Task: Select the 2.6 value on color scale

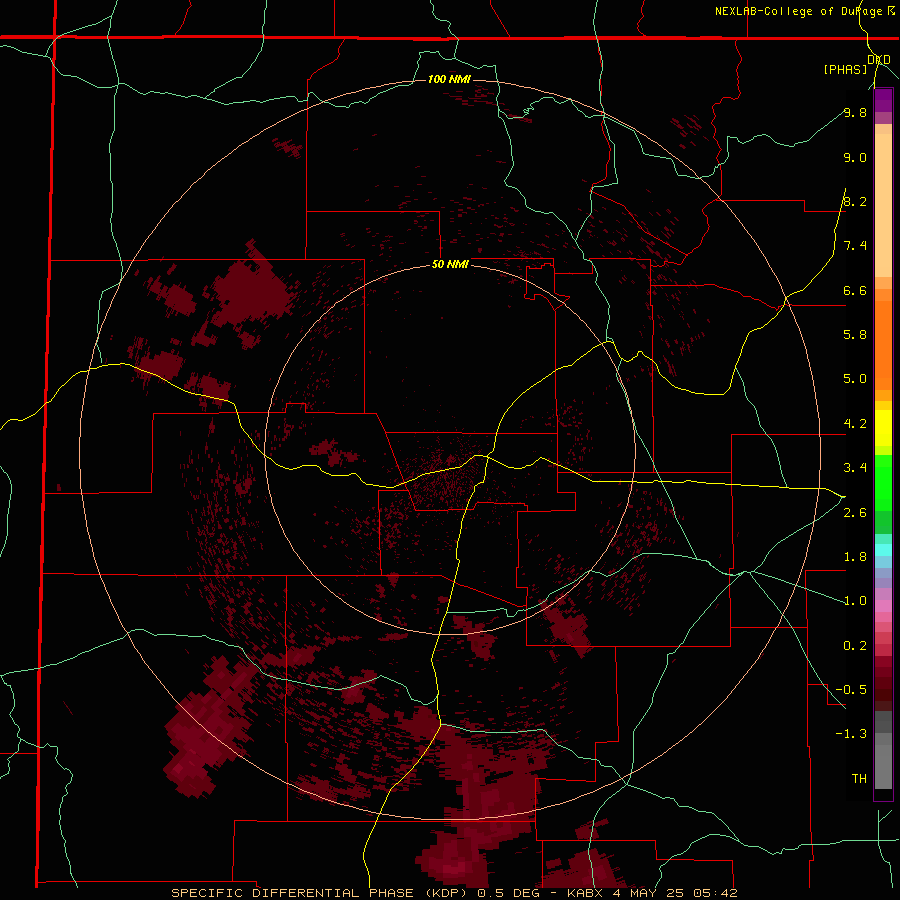Action: [855, 513]
